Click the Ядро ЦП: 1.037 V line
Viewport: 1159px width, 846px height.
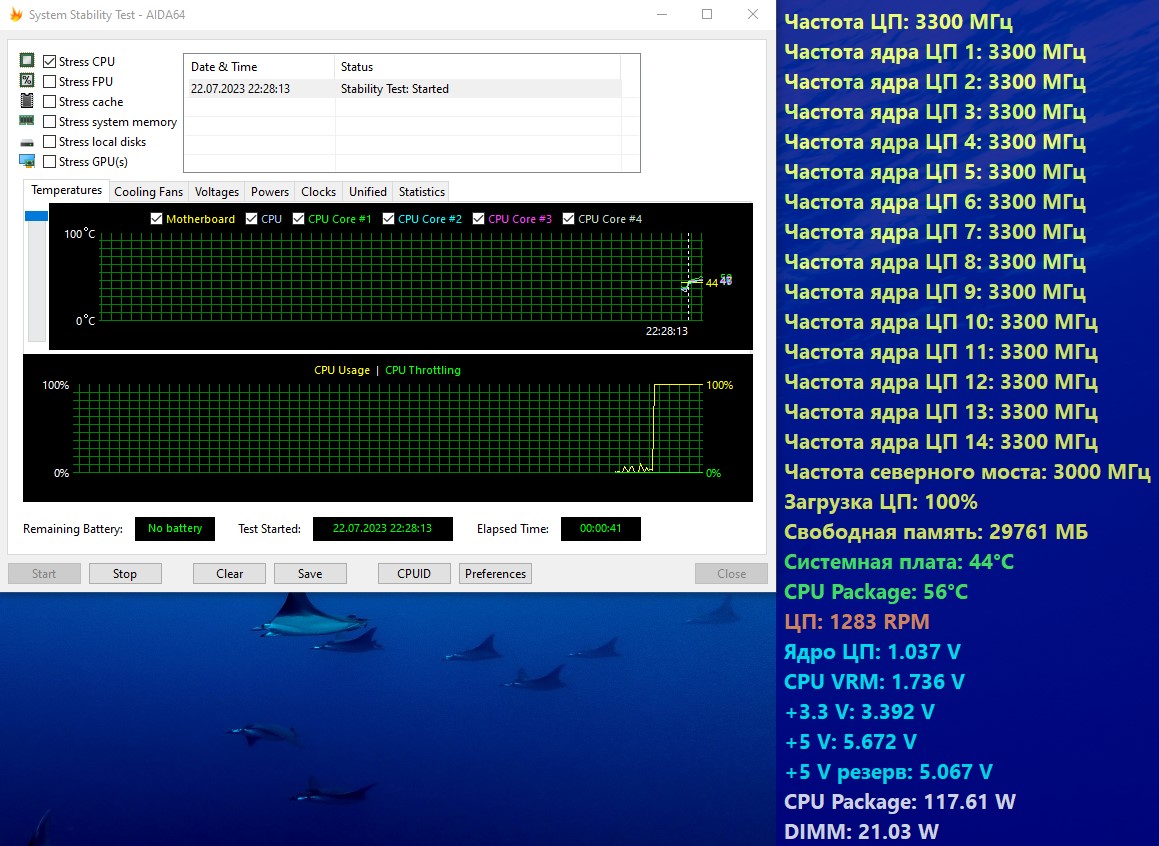(872, 652)
